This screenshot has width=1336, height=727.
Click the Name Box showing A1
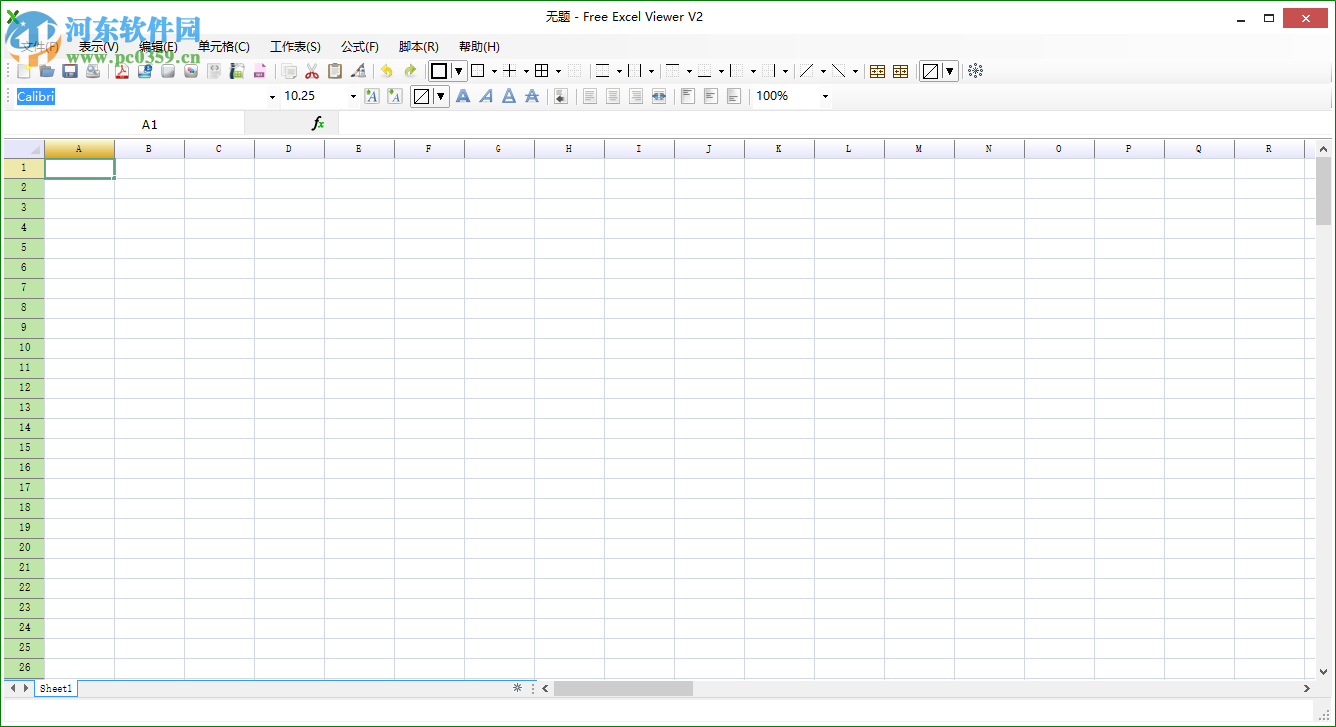click(150, 124)
